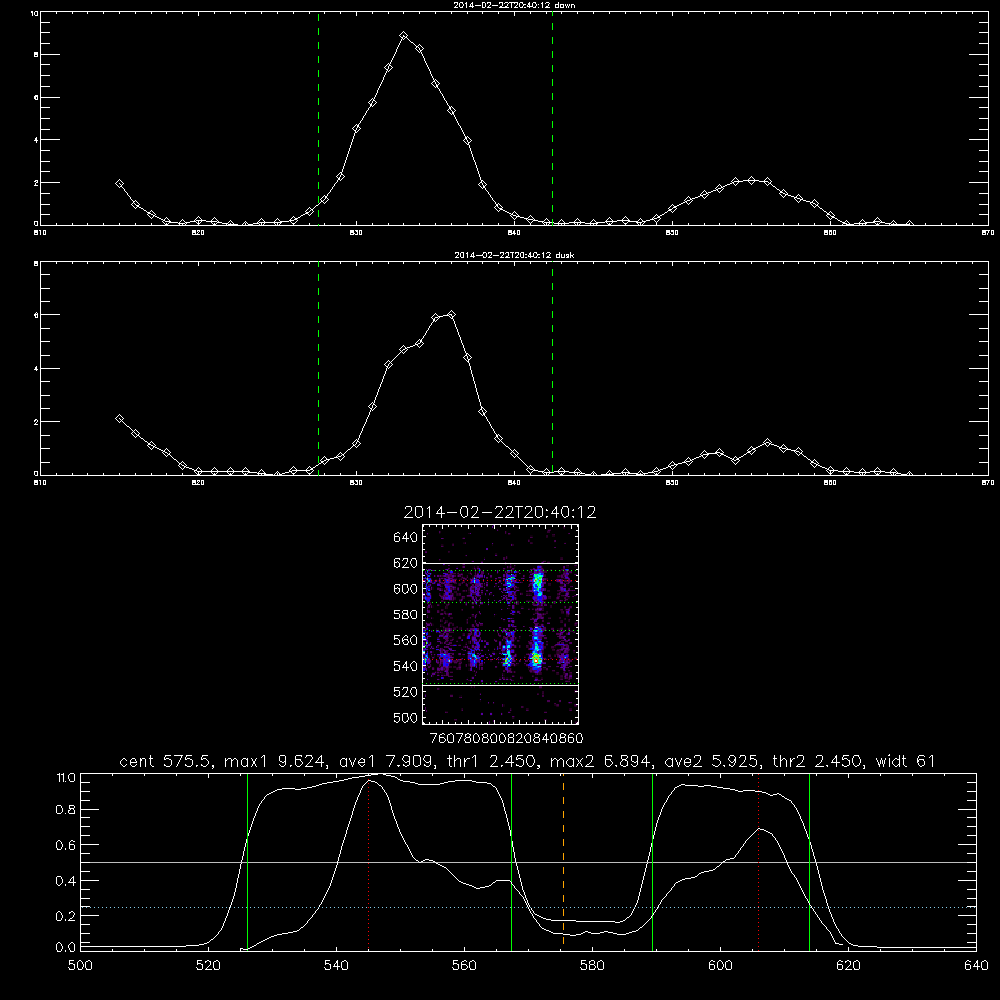This screenshot has height=1000, width=1000.
Task: Click x-axis label 500 of bottom profile plot
Action: click(x=80, y=966)
